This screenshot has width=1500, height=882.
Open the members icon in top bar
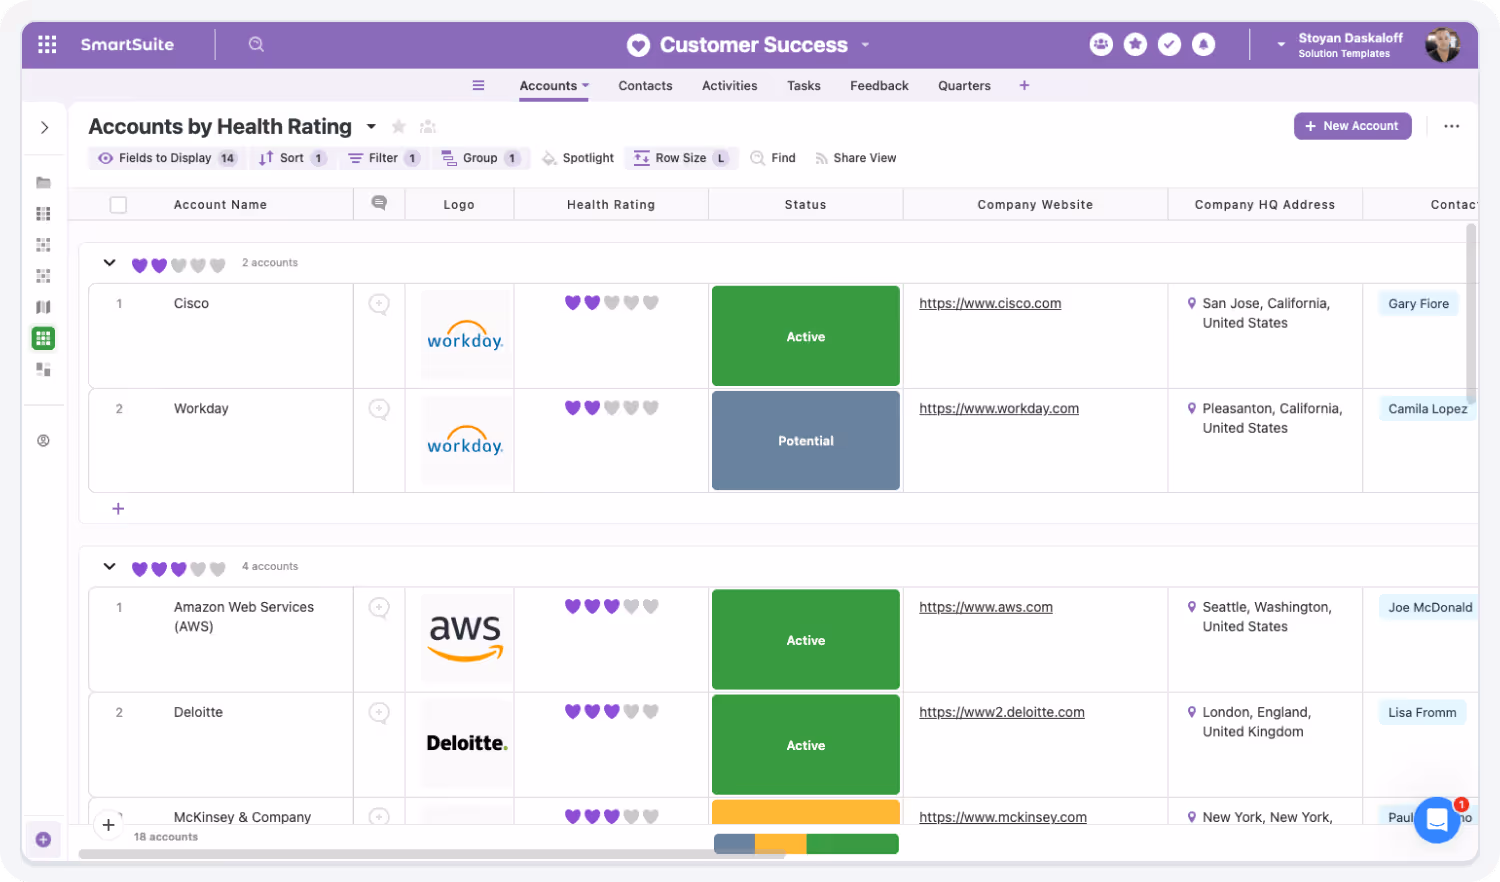[x=1101, y=44]
